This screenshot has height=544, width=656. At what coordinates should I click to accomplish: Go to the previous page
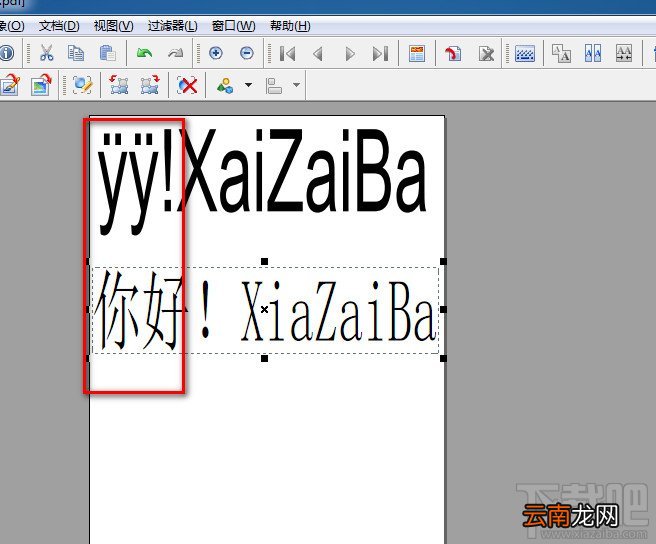point(318,54)
